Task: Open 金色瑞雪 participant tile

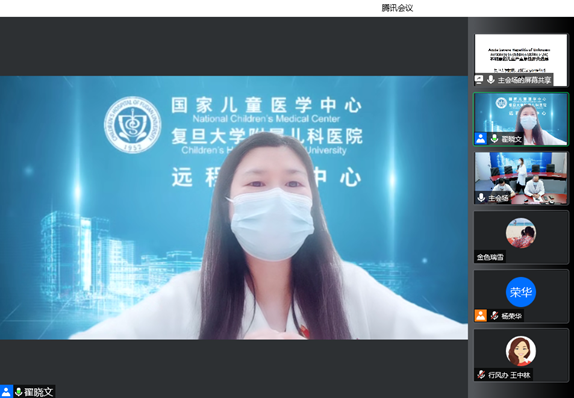Action: pos(521,237)
